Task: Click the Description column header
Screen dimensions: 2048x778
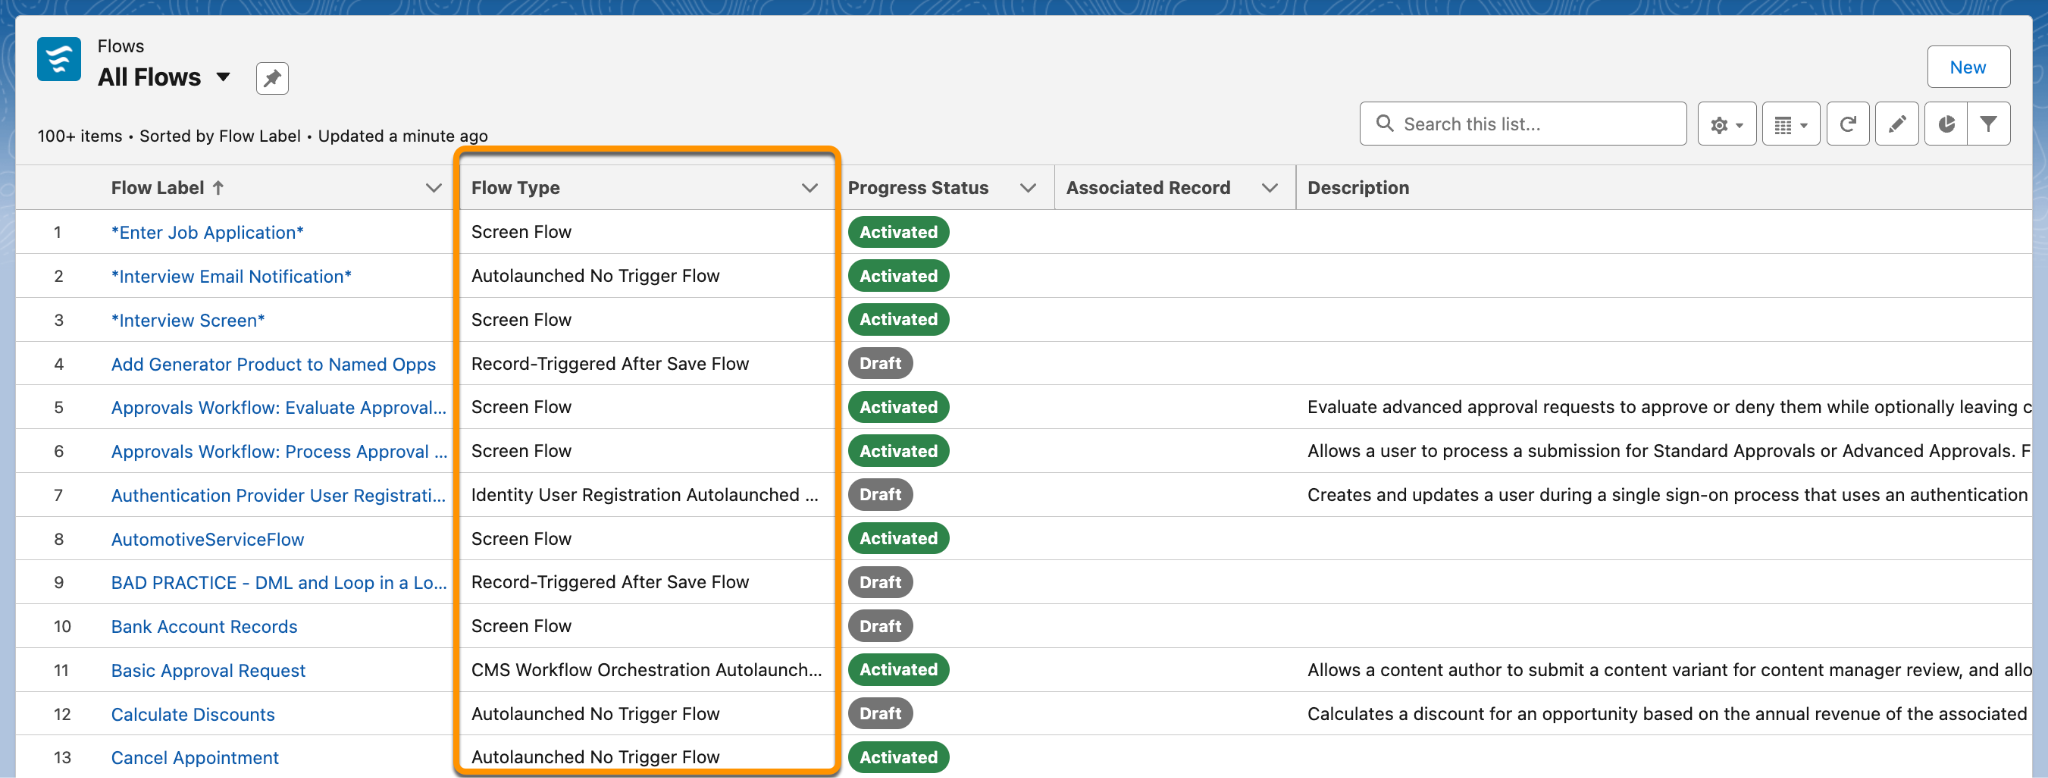Action: click(1358, 187)
